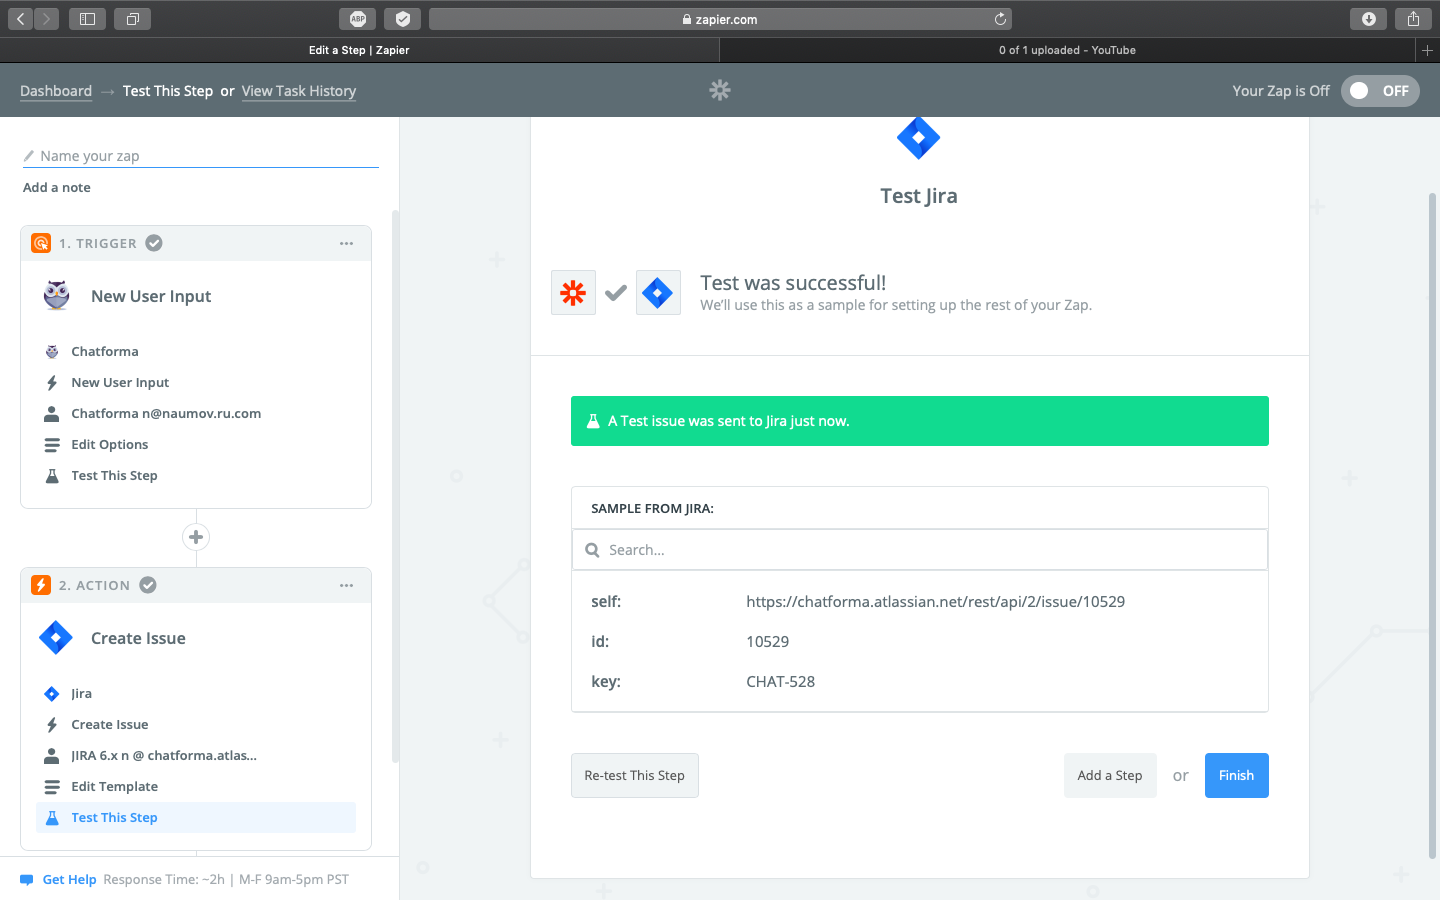Click the main page vertical scrollbar
This screenshot has width=1440, height=900.
pyautogui.click(x=1432, y=525)
